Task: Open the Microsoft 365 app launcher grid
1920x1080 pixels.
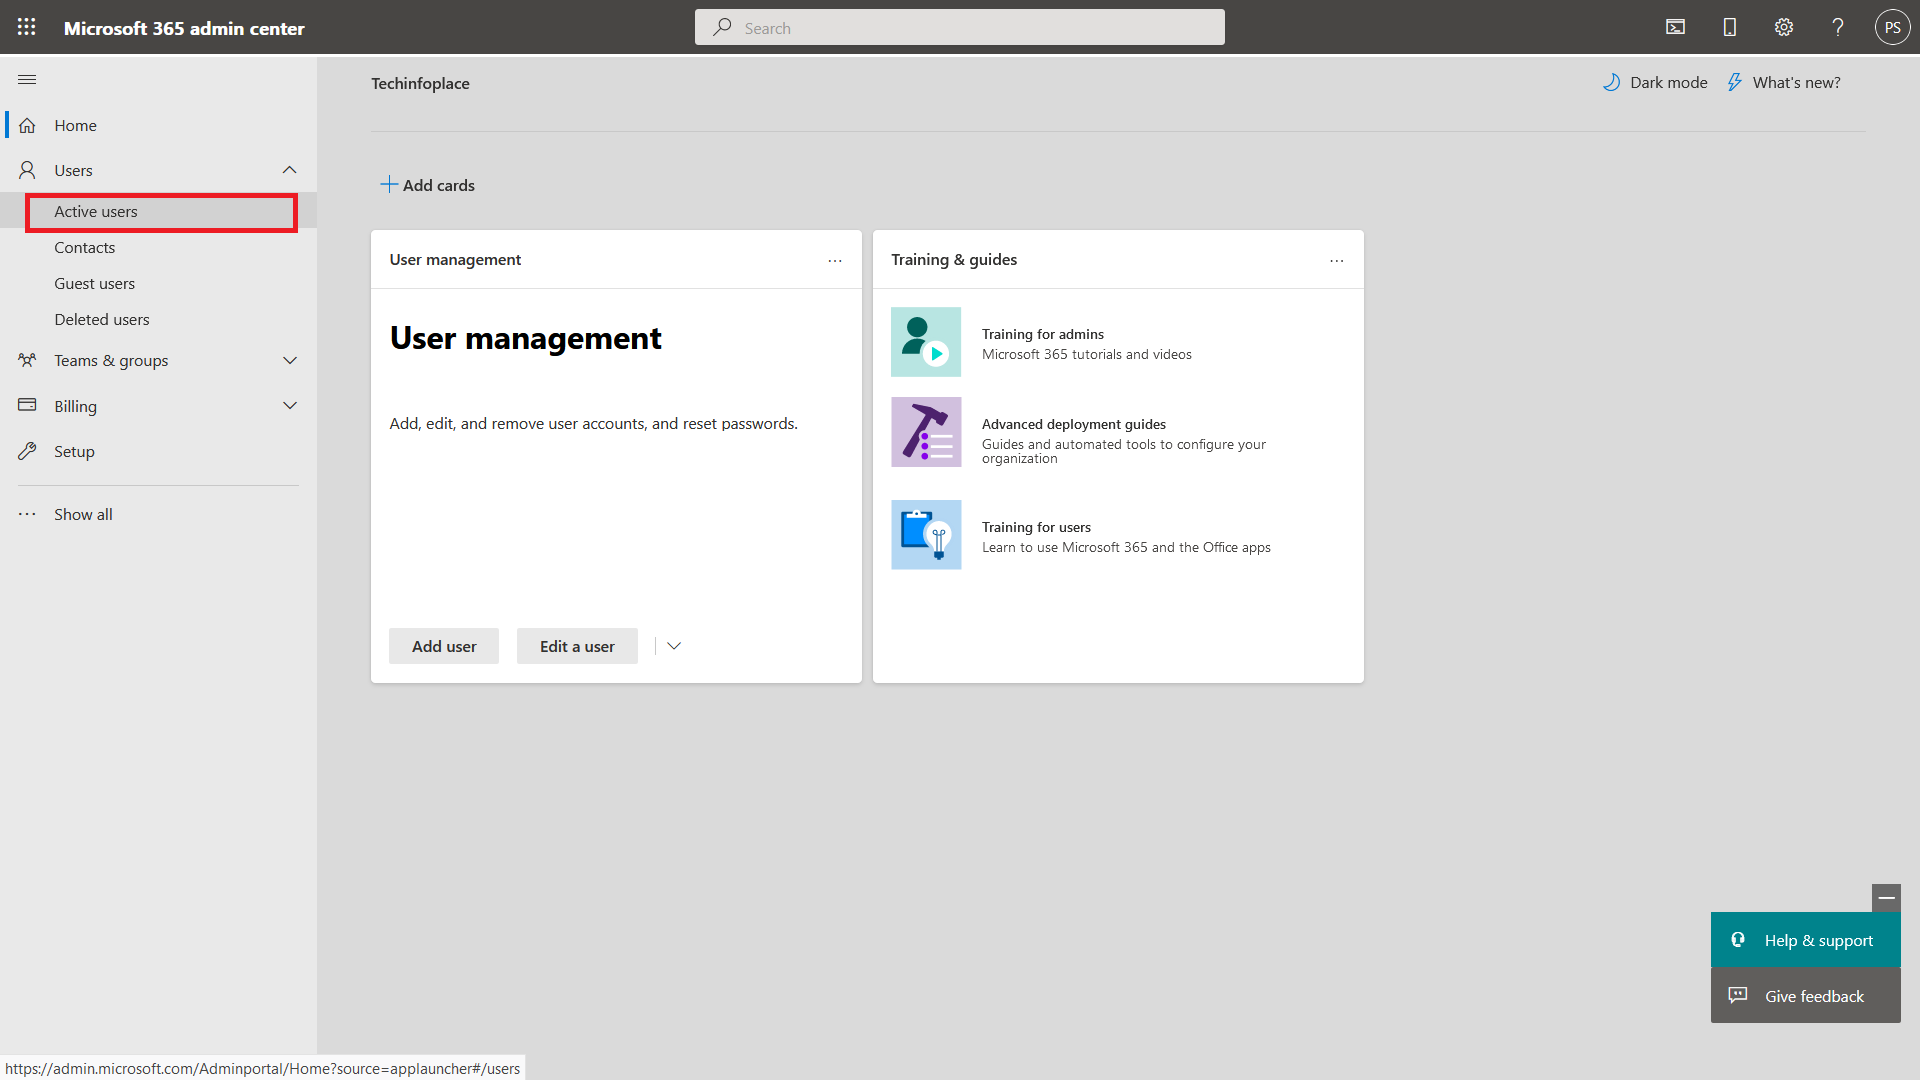Action: pyautogui.click(x=27, y=27)
